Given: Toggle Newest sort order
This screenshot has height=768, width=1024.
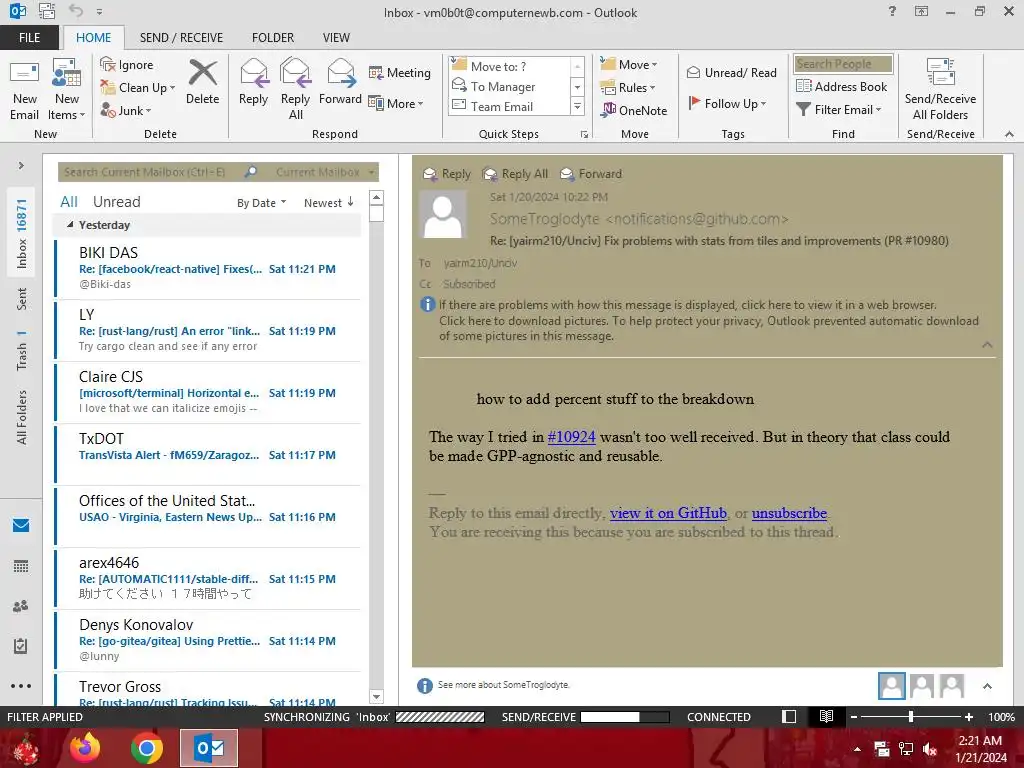Looking at the screenshot, I should pyautogui.click(x=328, y=202).
